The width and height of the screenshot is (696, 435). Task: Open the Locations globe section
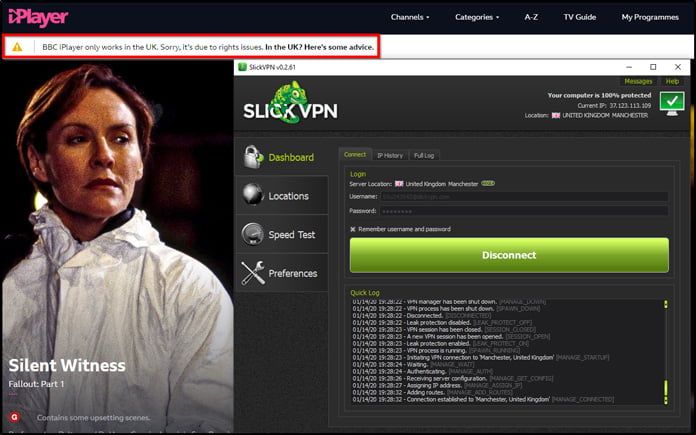coord(282,195)
